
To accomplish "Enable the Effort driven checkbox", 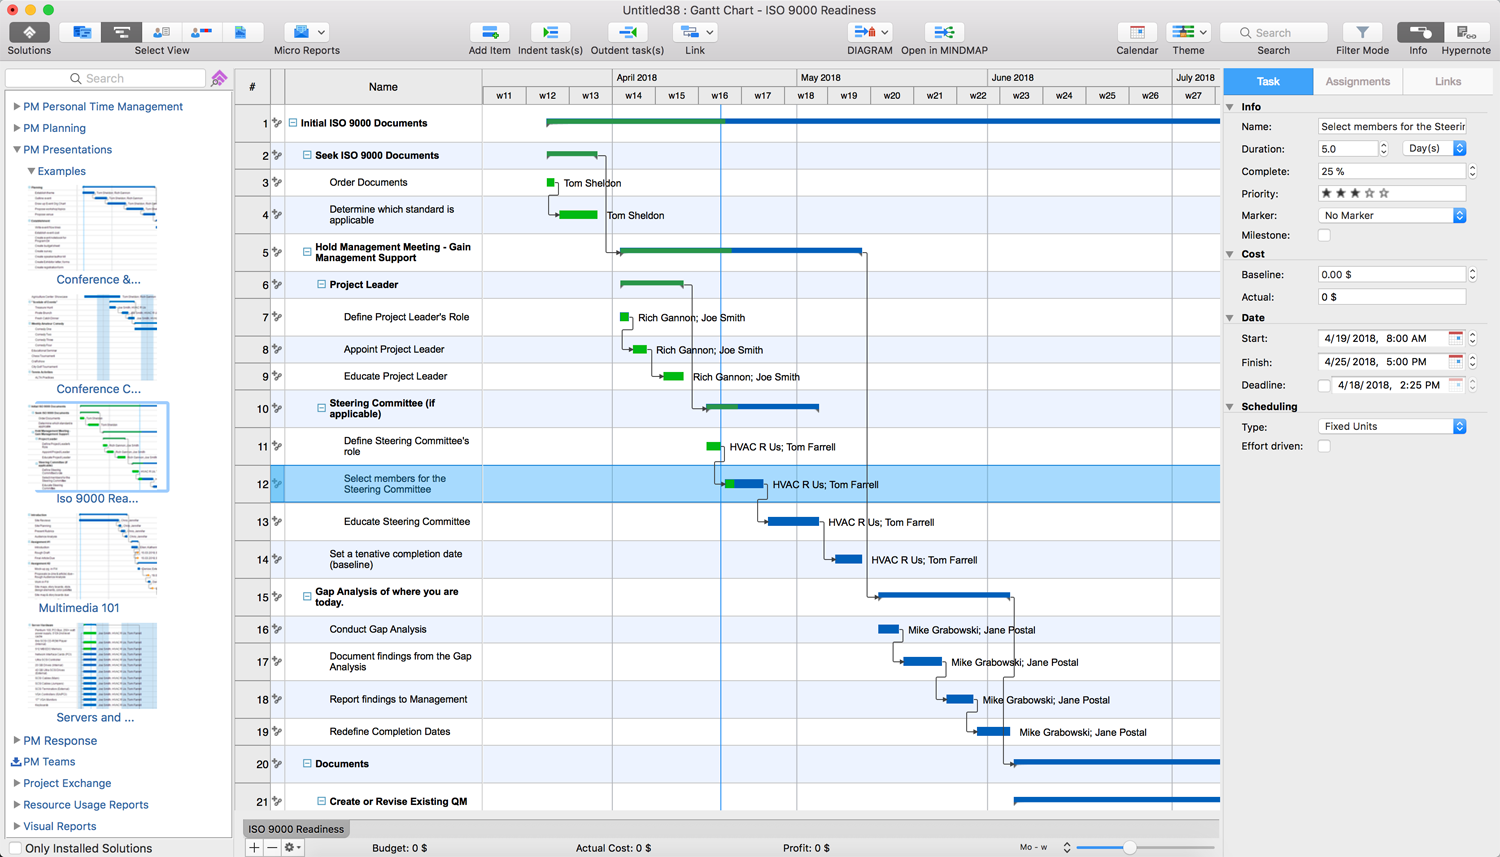I will (1324, 447).
